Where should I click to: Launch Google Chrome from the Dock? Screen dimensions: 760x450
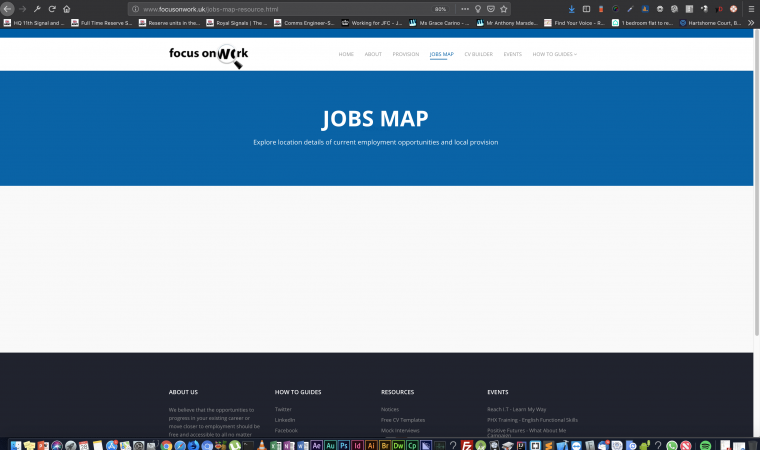click(166, 445)
